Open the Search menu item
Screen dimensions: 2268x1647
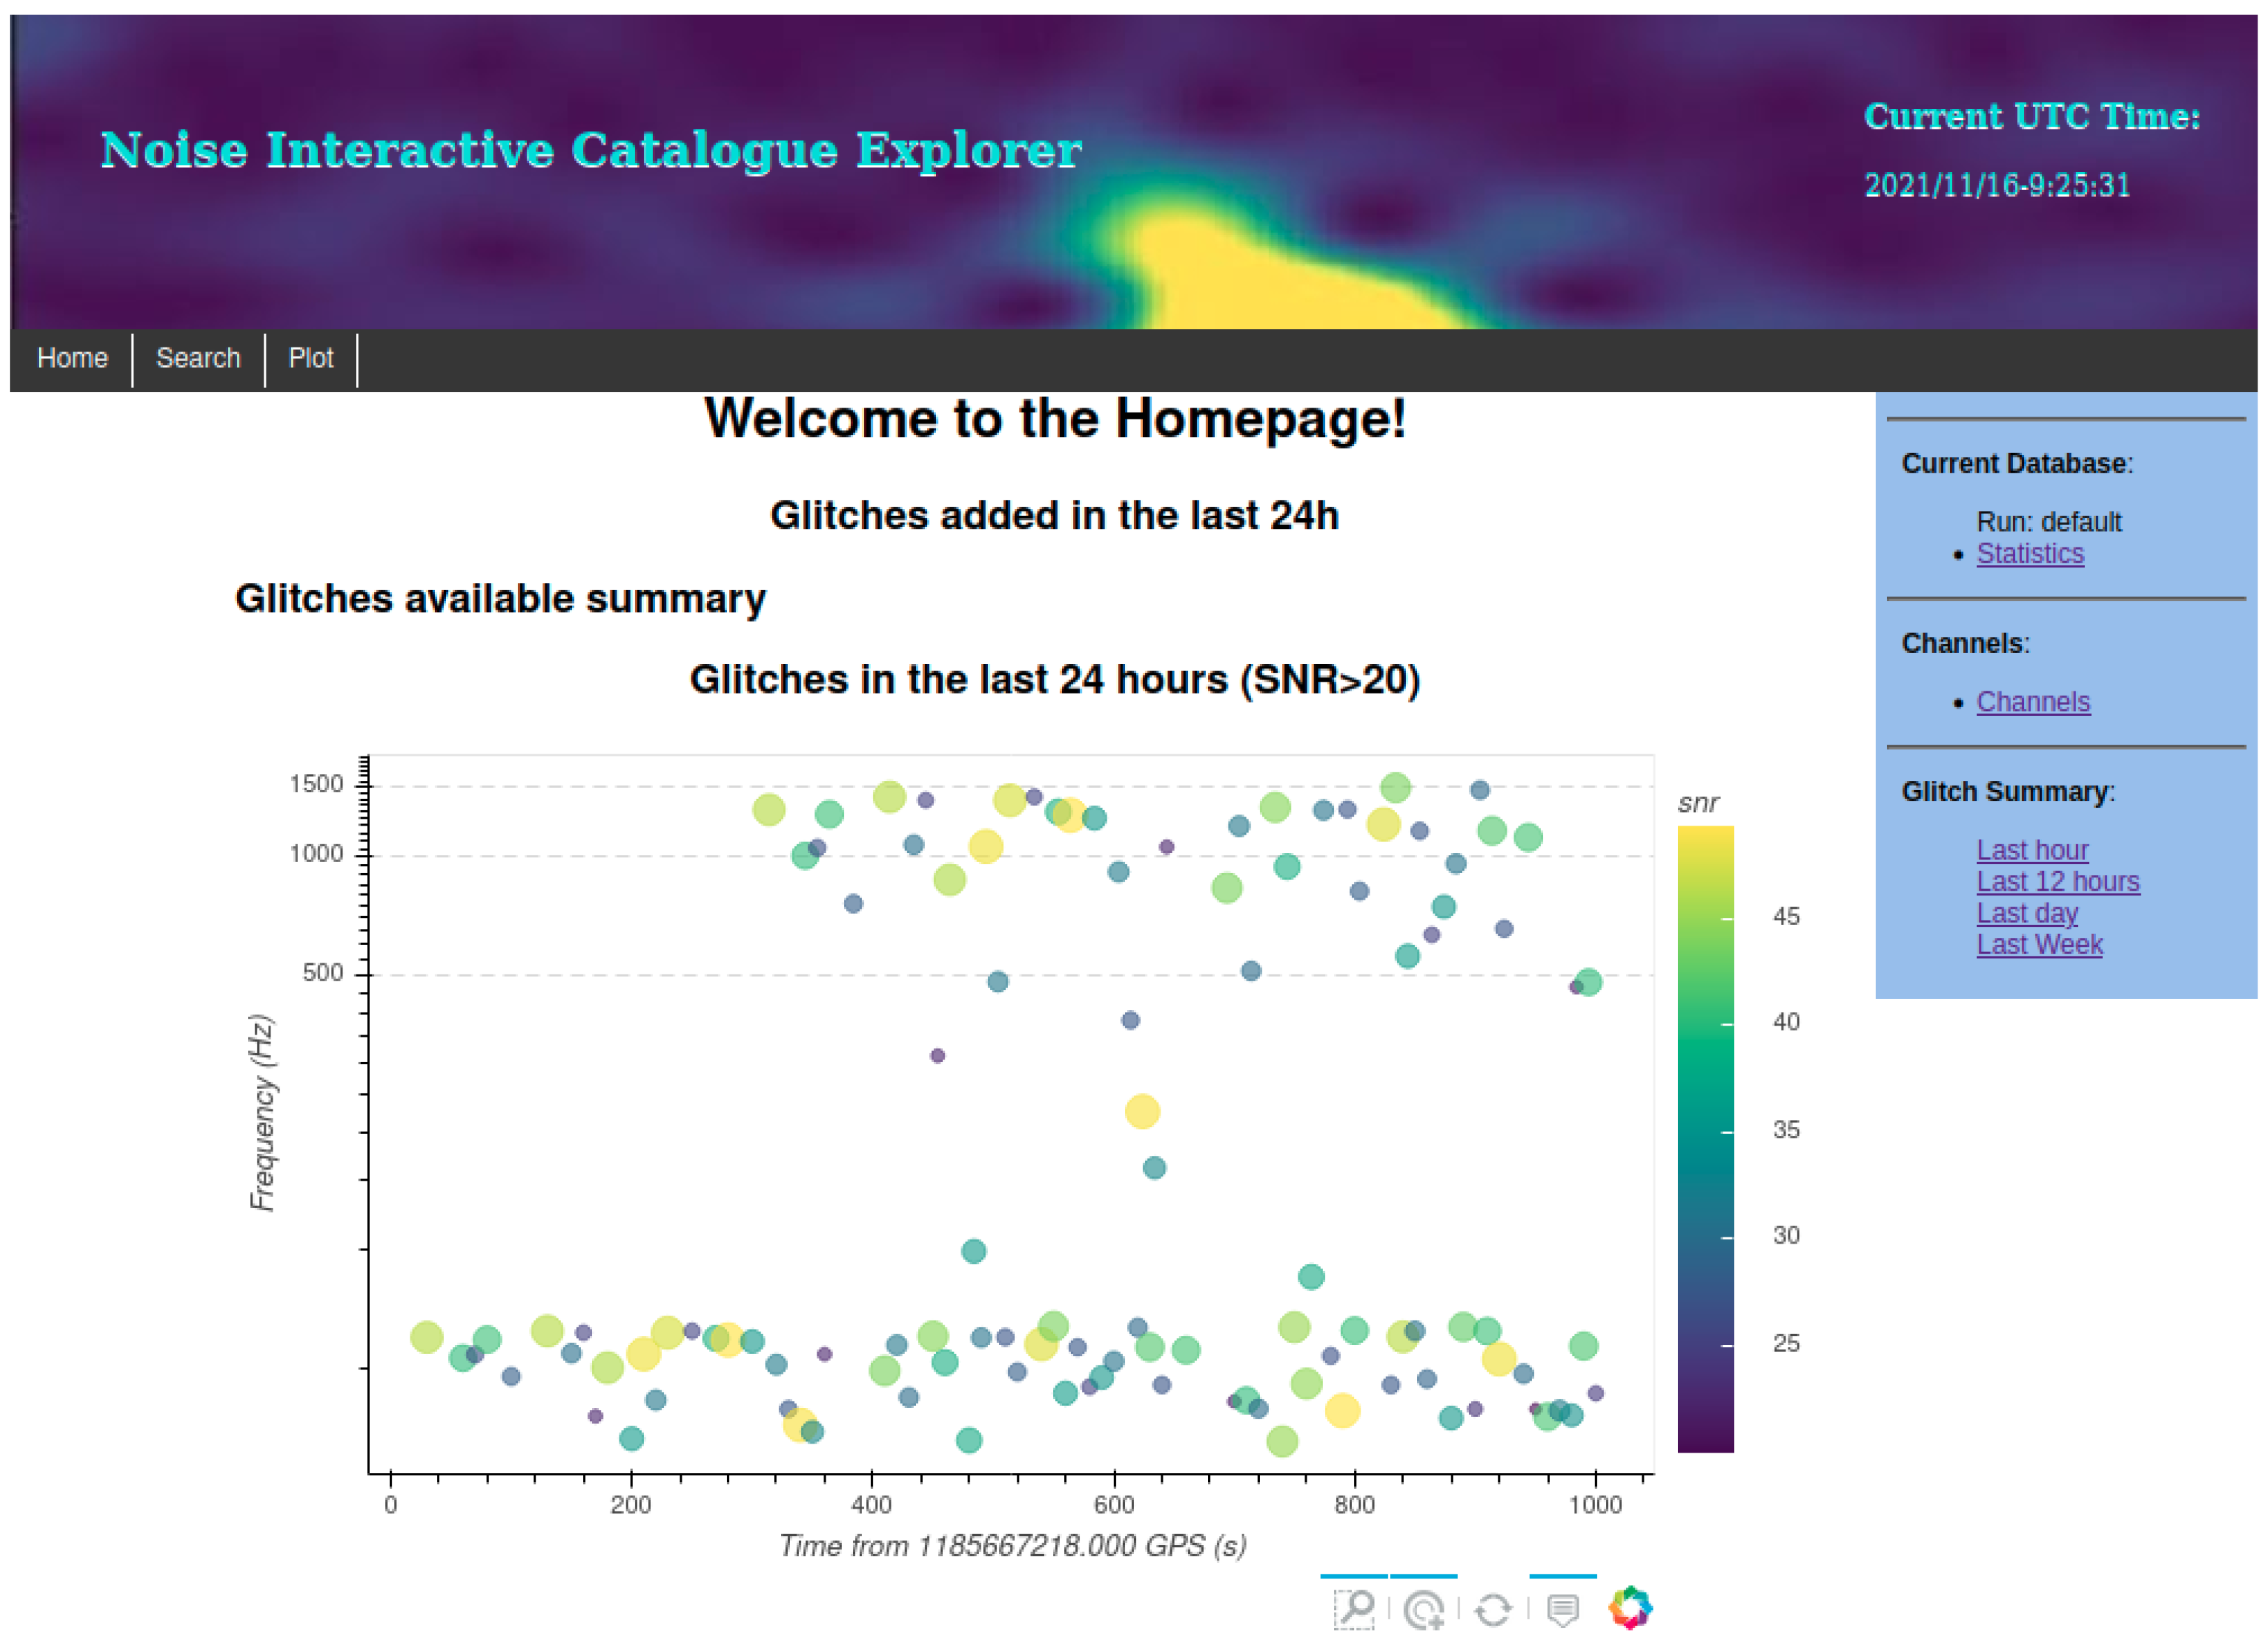198,358
